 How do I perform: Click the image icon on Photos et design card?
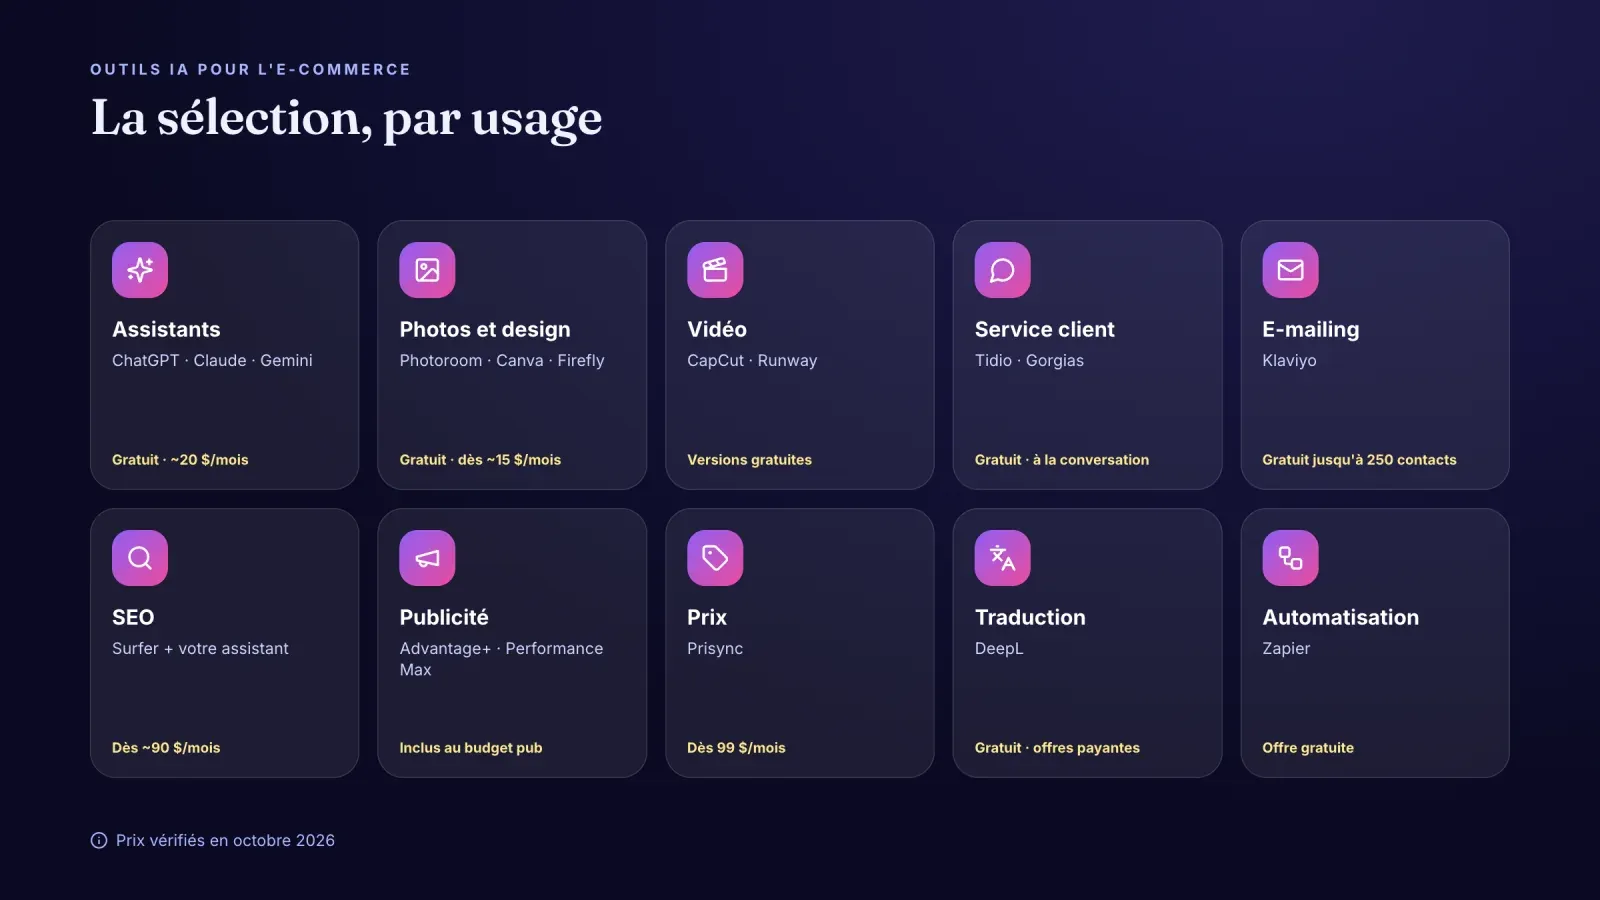[427, 270]
